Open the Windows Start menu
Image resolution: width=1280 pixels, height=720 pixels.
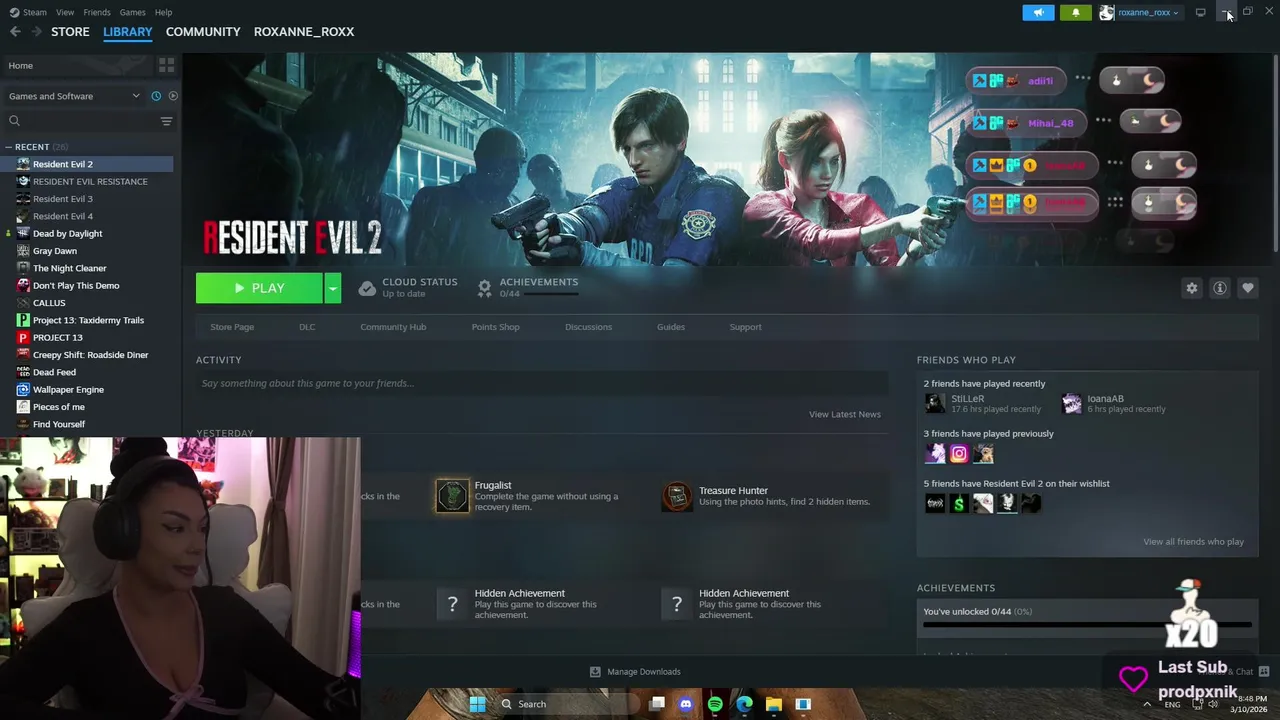coord(477,704)
